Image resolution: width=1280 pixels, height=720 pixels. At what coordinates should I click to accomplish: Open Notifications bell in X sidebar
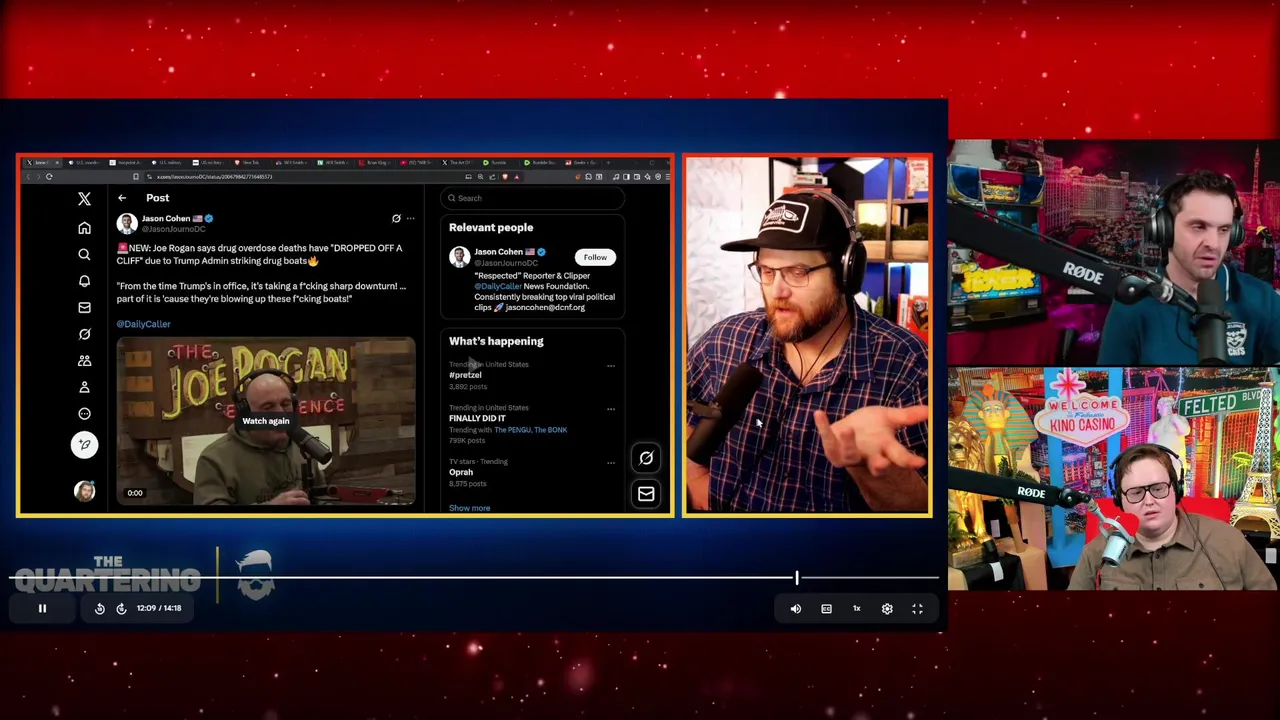coord(84,281)
